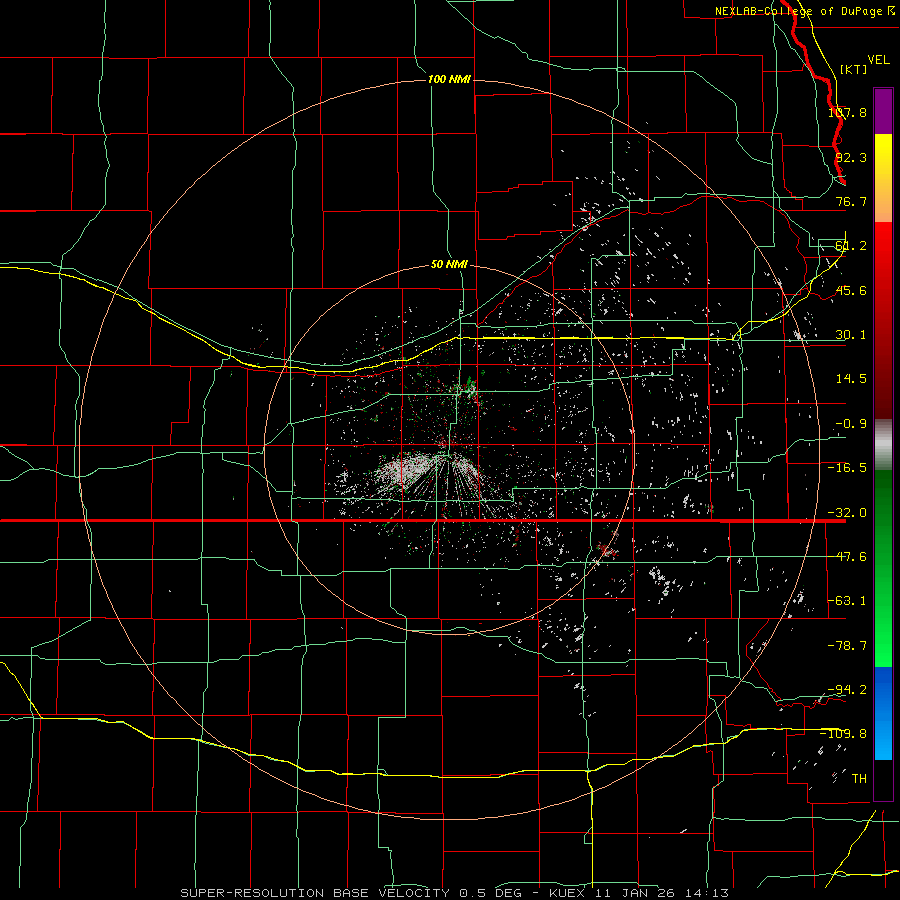Select the -47.6 legend value
This screenshot has height=900, width=900.
click(847, 557)
